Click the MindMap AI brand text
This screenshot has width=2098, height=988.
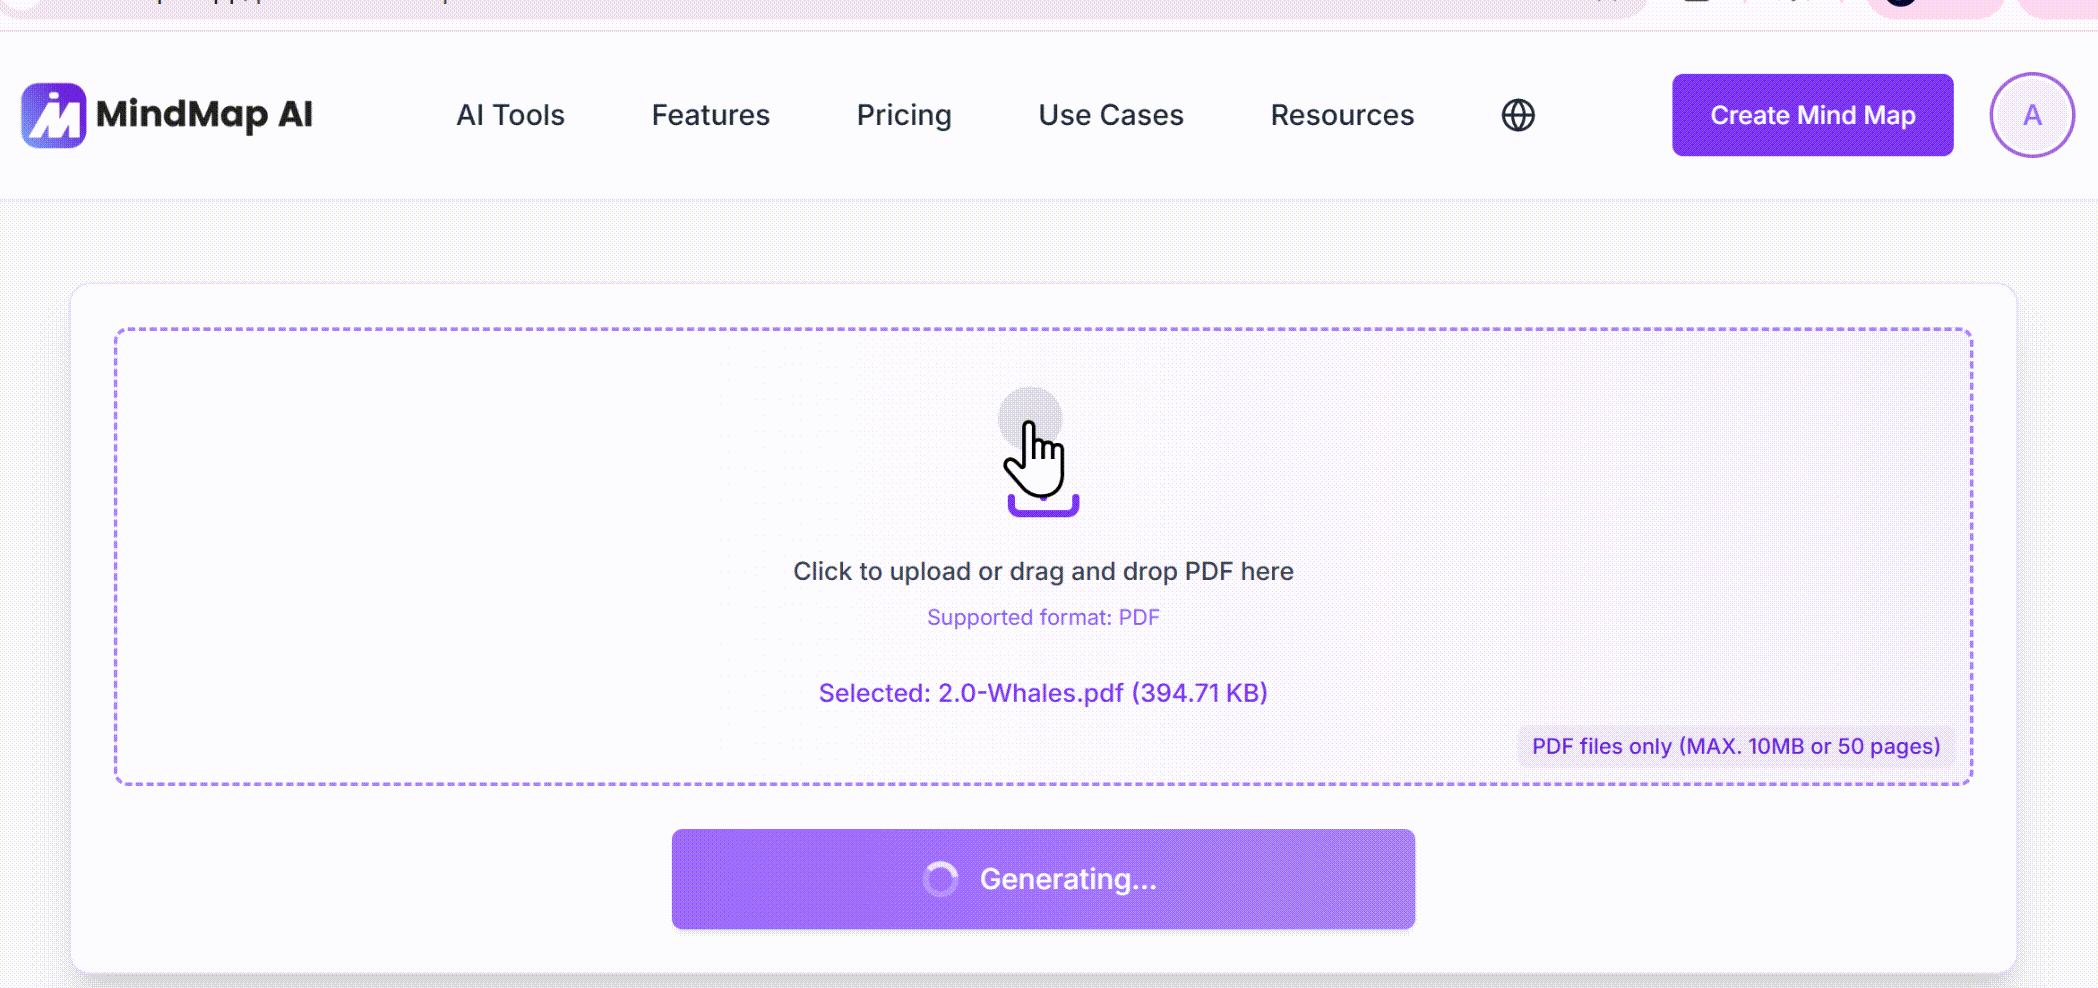[x=204, y=114]
